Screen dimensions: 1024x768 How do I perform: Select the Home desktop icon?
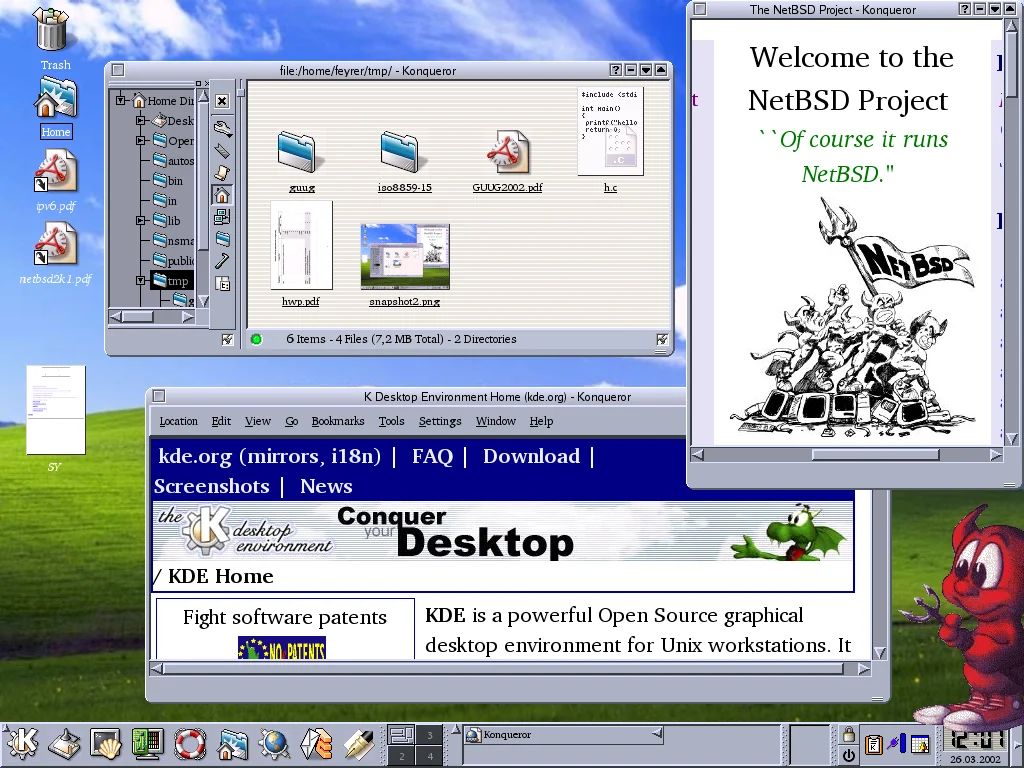point(56,108)
